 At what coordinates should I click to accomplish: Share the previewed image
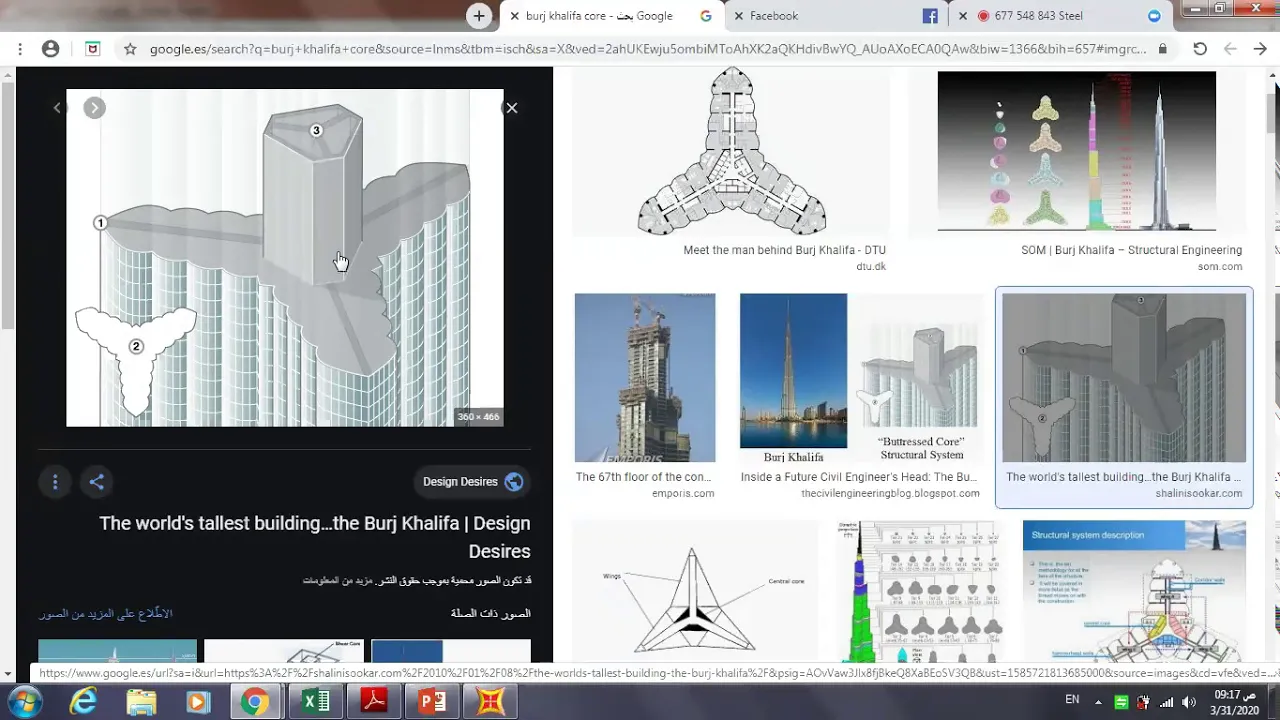pos(97,482)
